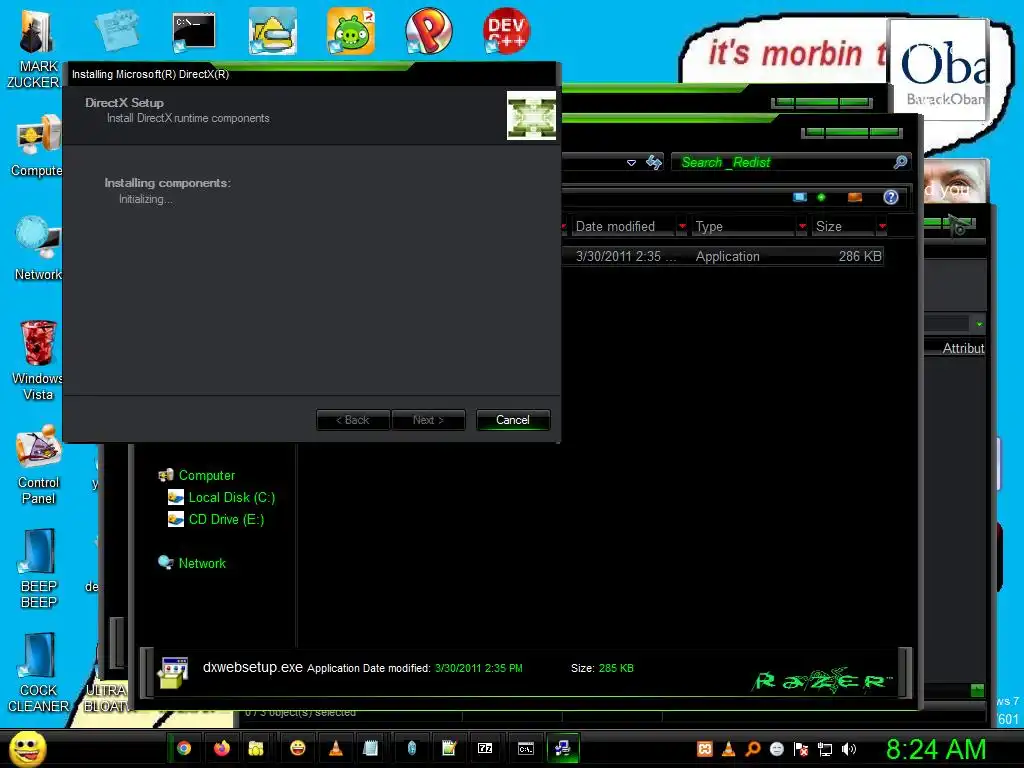
Task: Open the green dropdown arrow in the back window
Action: [979, 324]
